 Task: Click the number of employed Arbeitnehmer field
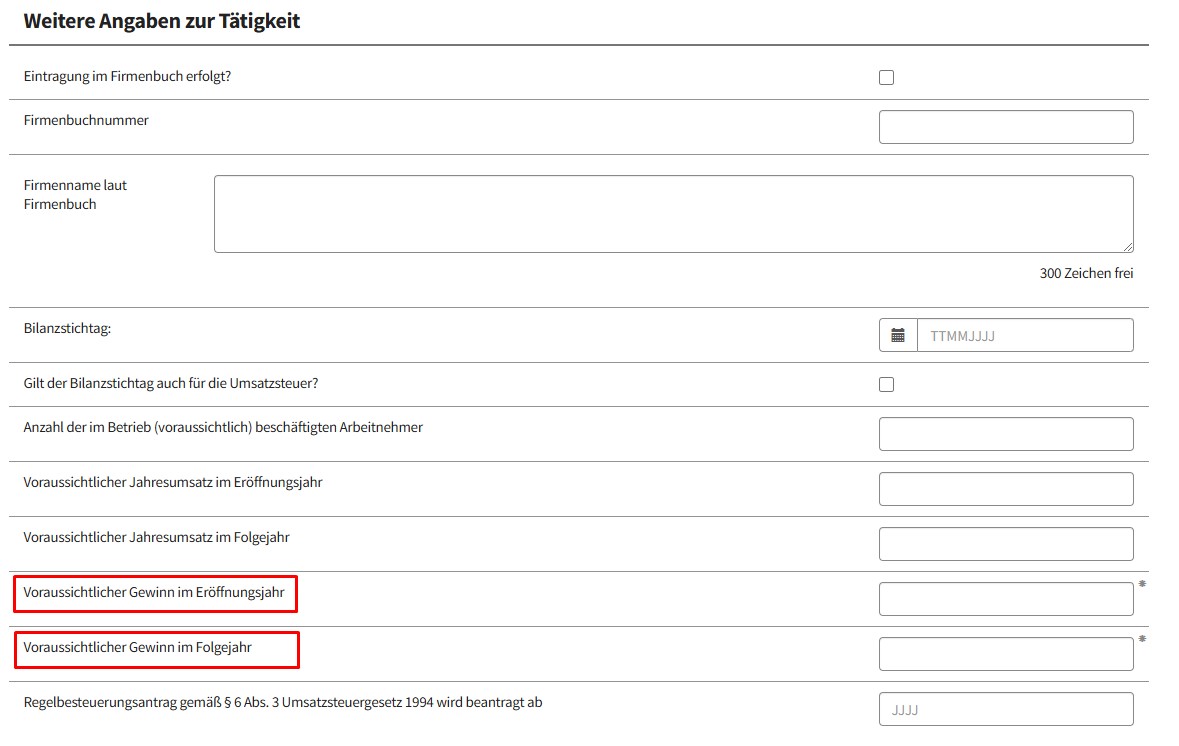(x=1005, y=434)
